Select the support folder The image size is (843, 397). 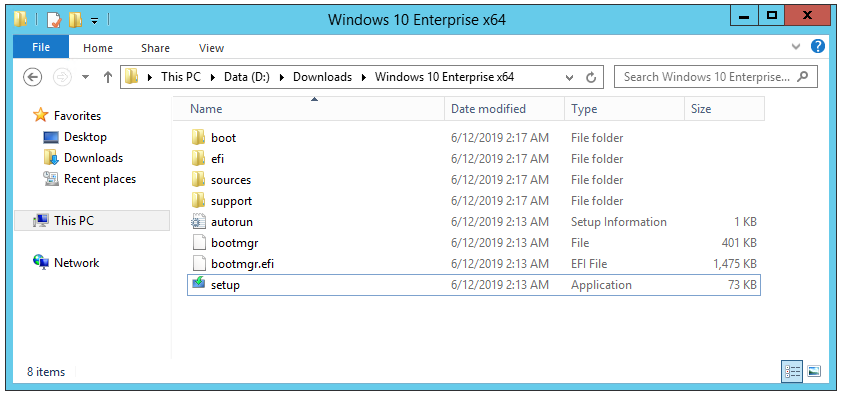474,201
